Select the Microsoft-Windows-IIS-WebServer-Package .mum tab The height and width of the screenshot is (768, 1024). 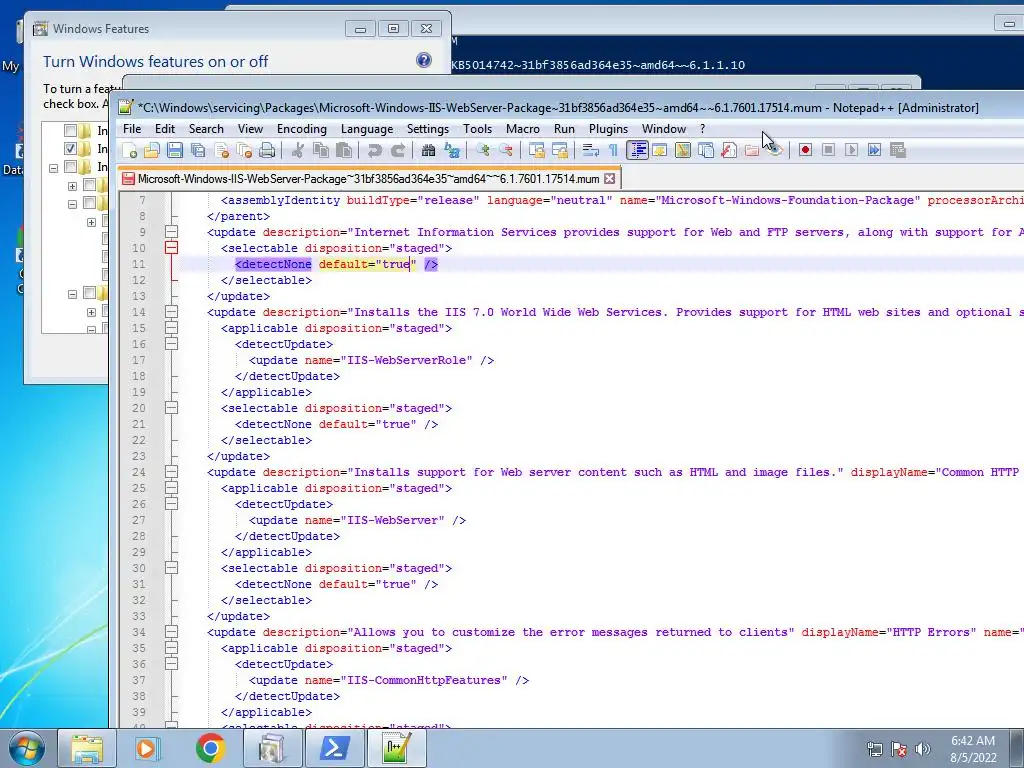[x=369, y=178]
